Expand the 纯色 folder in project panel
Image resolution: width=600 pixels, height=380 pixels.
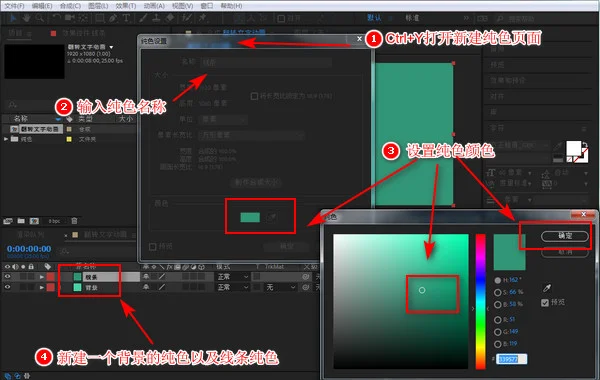click(x=6, y=139)
